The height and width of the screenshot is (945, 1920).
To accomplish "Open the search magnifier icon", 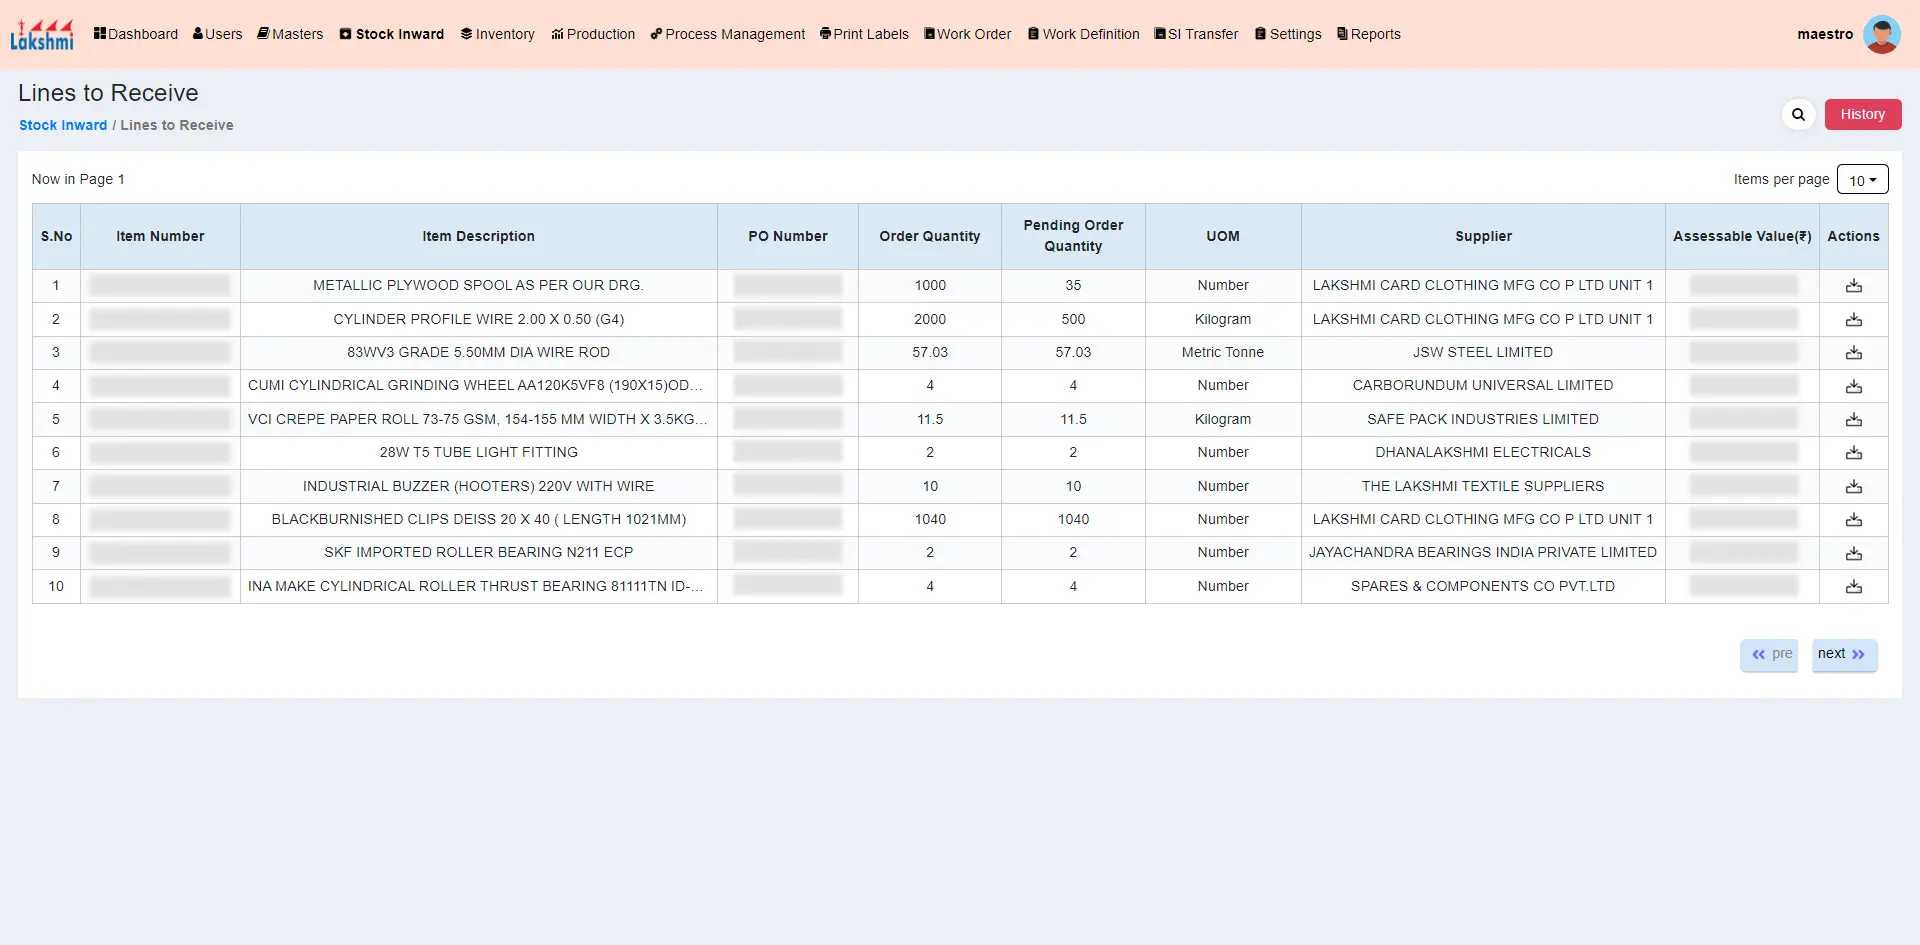I will [x=1798, y=114].
